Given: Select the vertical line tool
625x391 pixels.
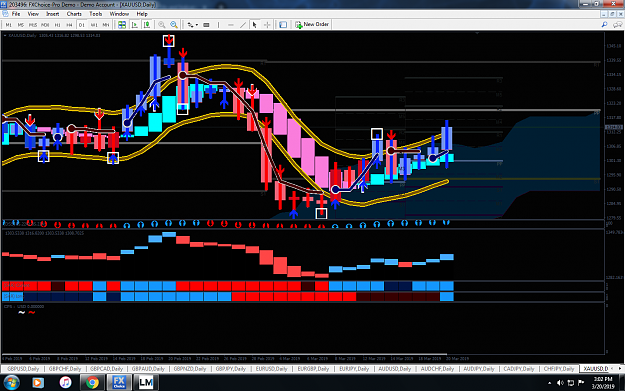Looking at the screenshot, I should 218,25.
